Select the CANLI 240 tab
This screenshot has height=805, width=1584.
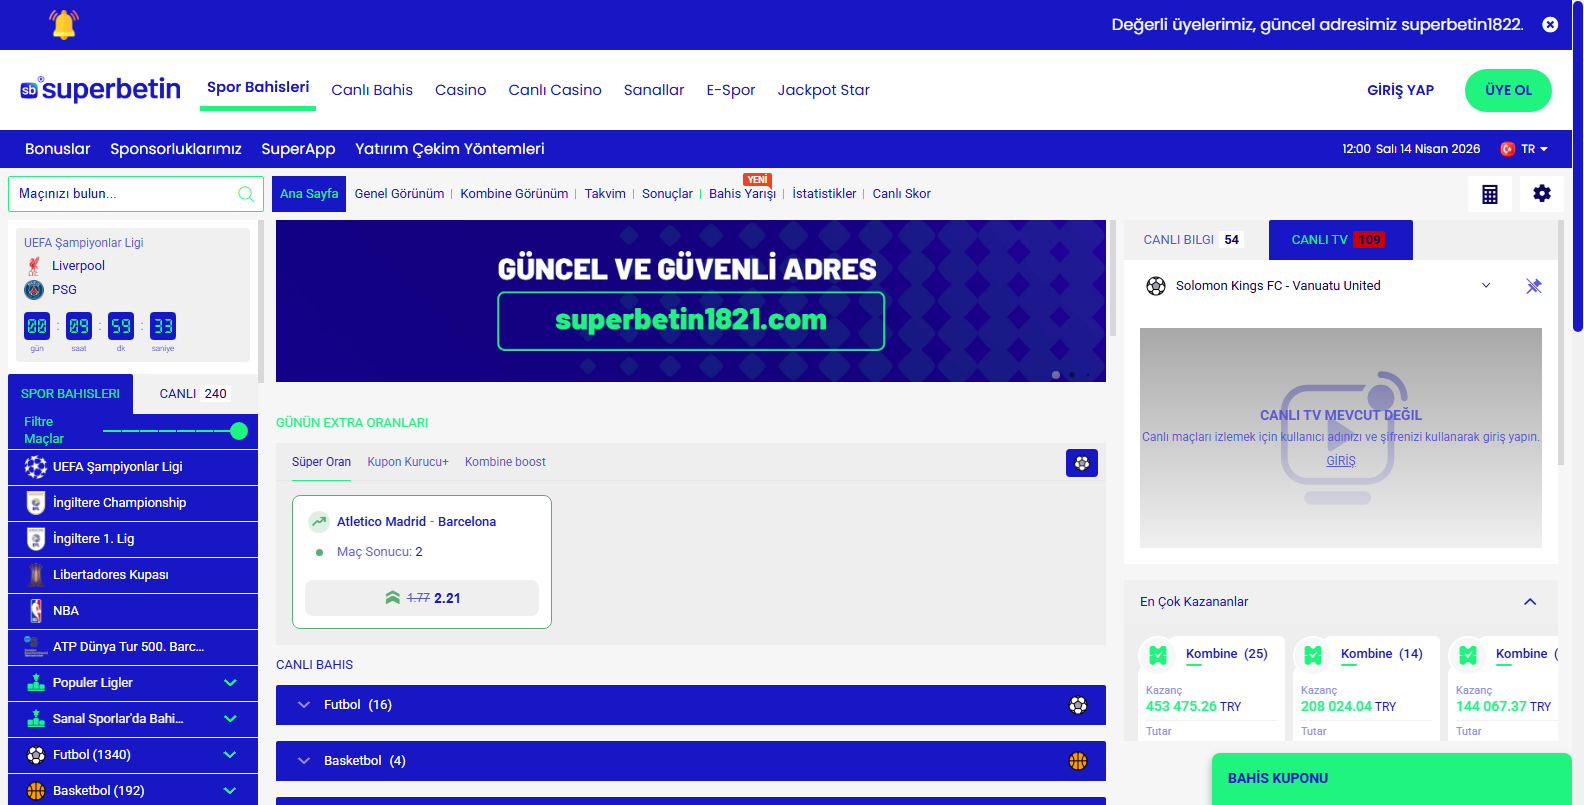tap(193, 394)
